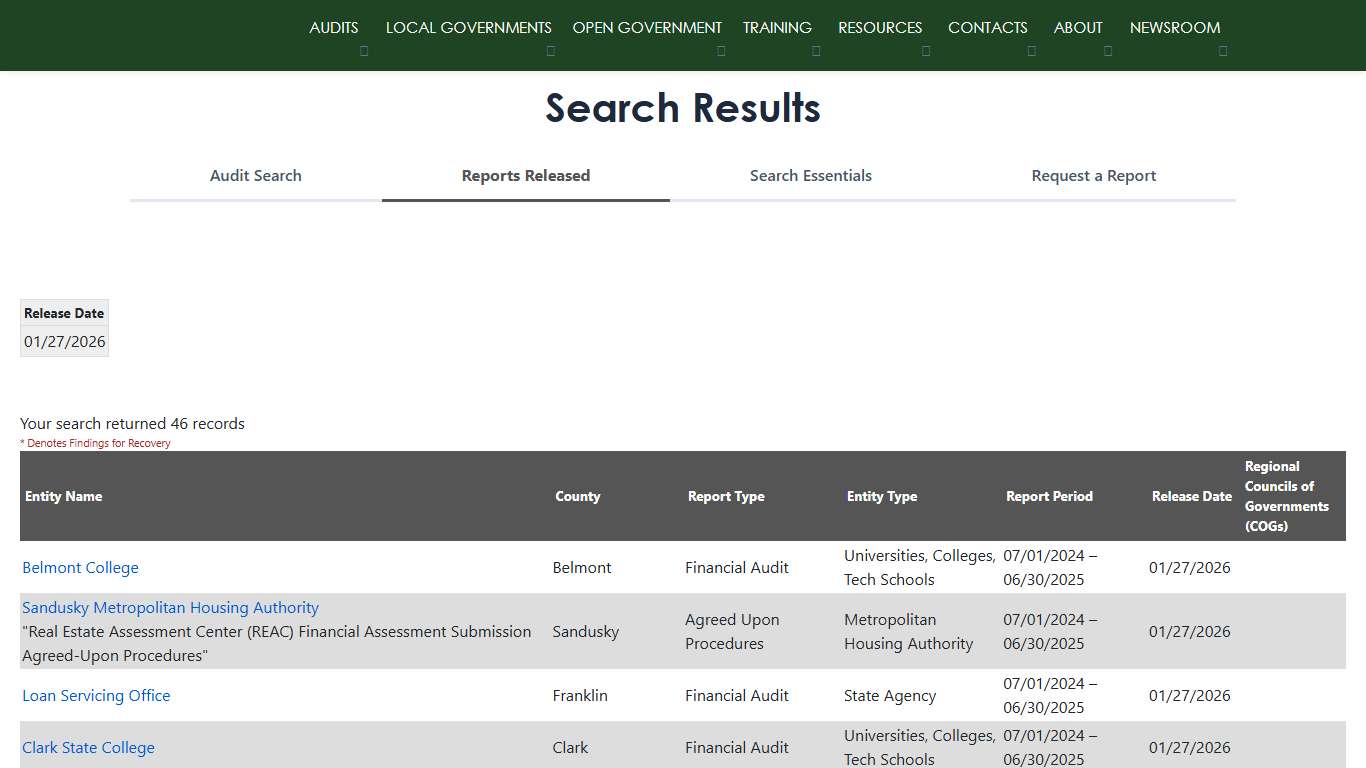This screenshot has width=1366, height=768.
Task: Open the Belmont College report link
Action: click(x=80, y=567)
